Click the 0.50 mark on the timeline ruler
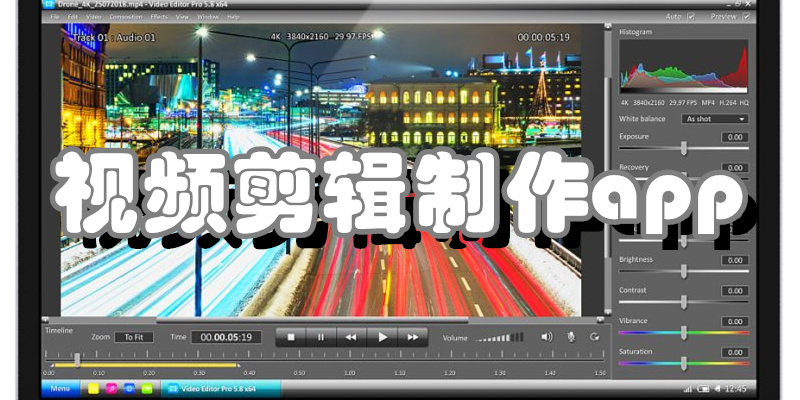This screenshot has height=400, width=800. click(299, 373)
